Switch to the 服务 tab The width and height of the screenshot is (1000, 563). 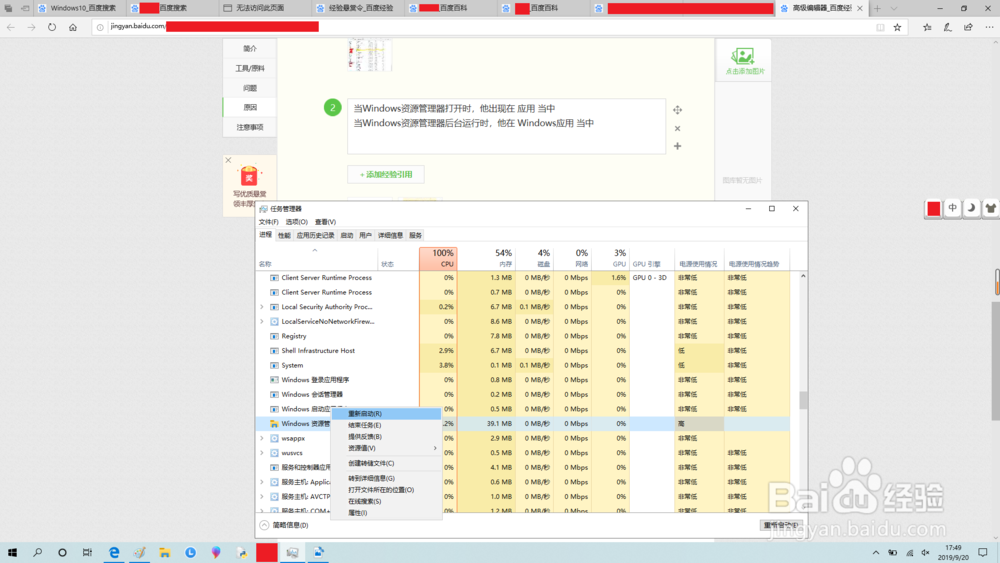[x=415, y=235]
